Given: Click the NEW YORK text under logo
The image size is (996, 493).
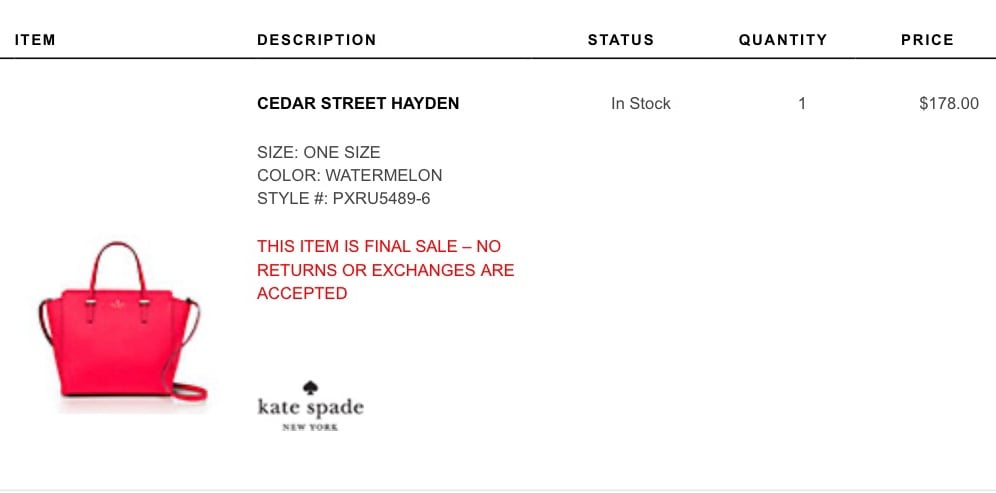Looking at the screenshot, I should [310, 428].
